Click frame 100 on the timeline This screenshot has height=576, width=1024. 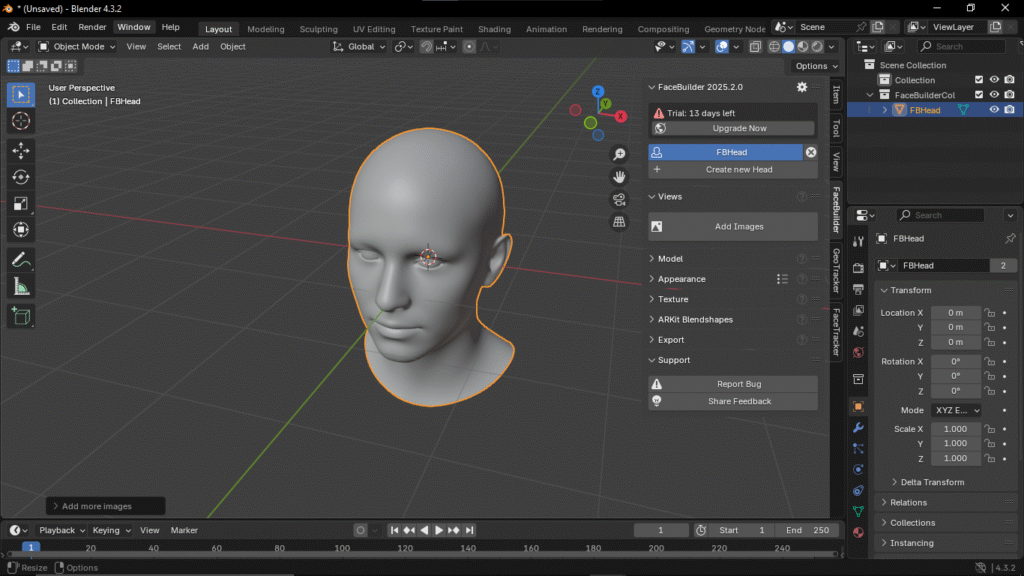pyautogui.click(x=342, y=548)
